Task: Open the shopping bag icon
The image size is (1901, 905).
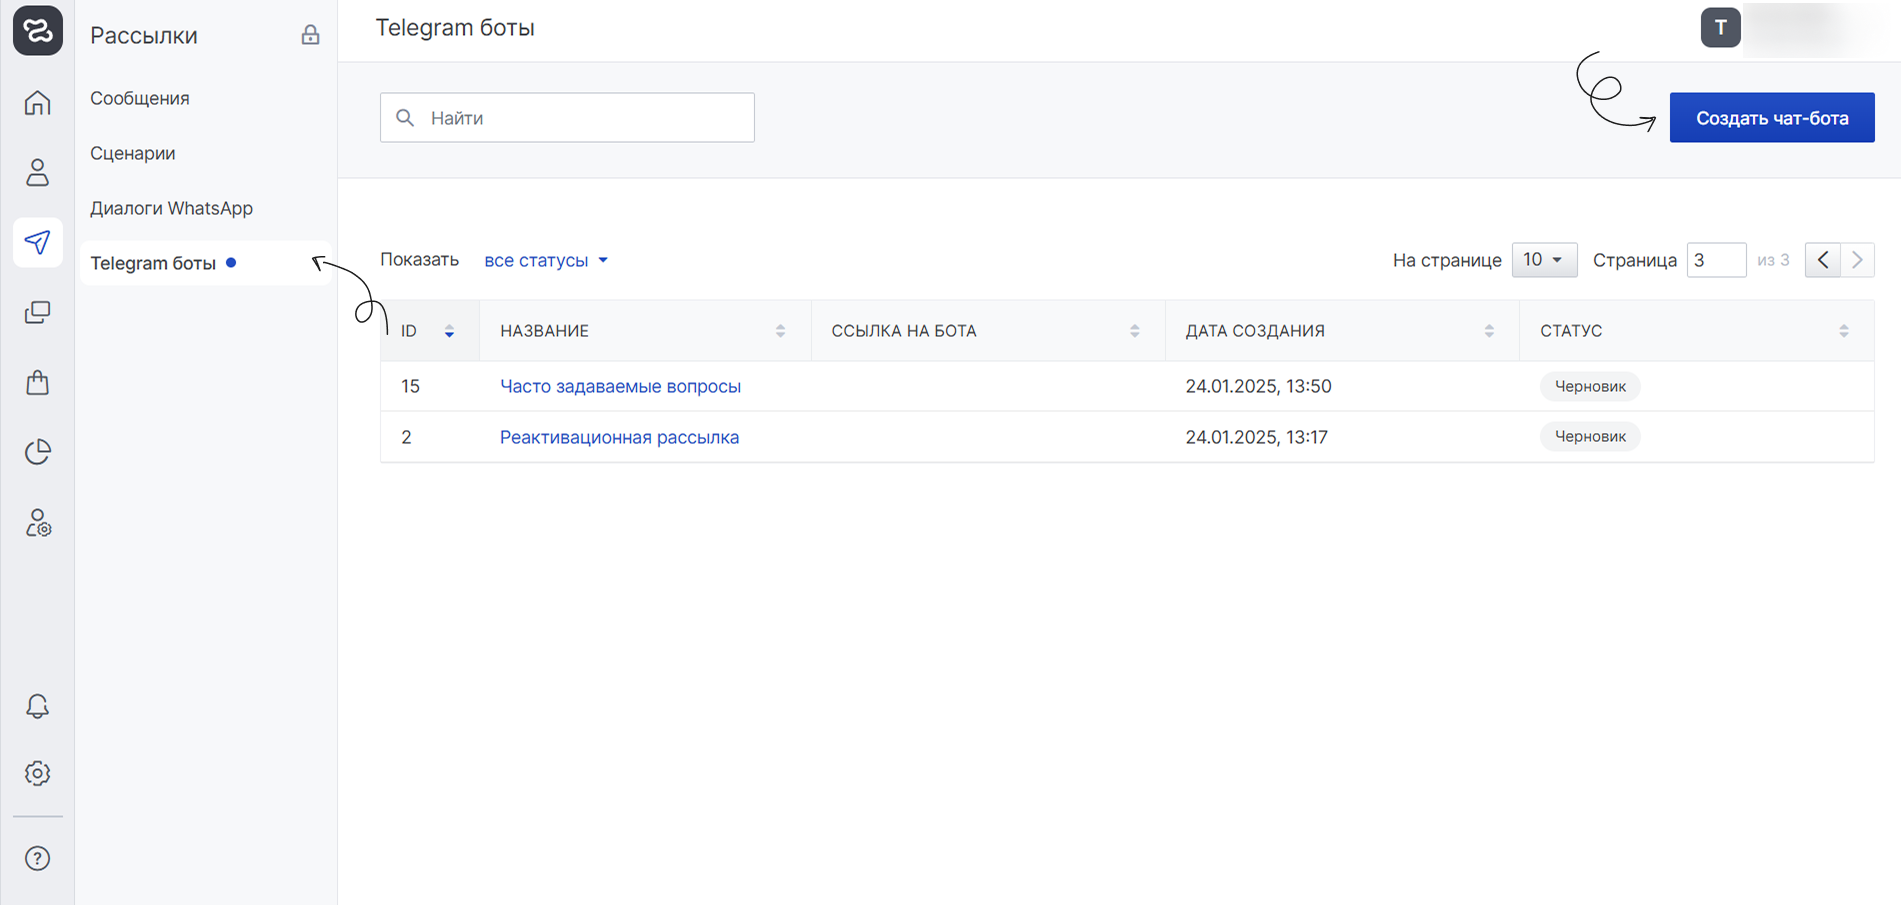Action: [37, 382]
